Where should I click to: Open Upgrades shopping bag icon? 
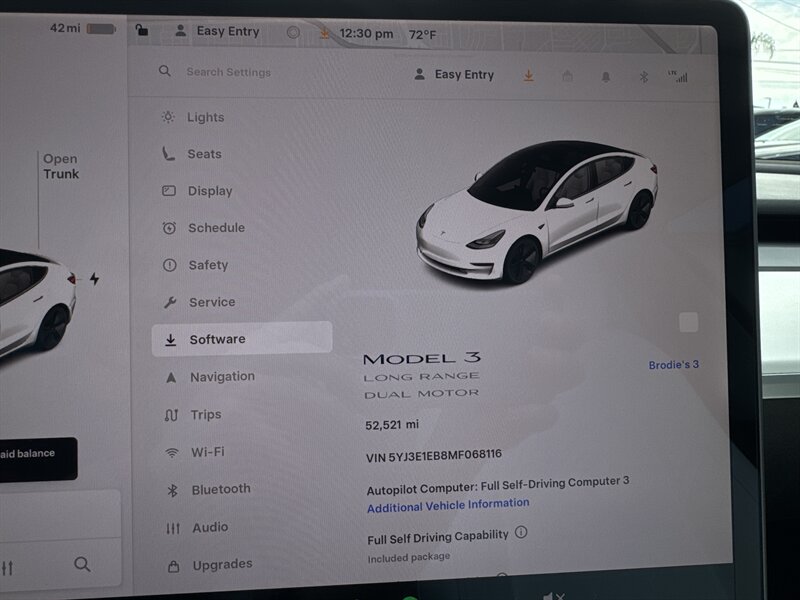tap(173, 565)
